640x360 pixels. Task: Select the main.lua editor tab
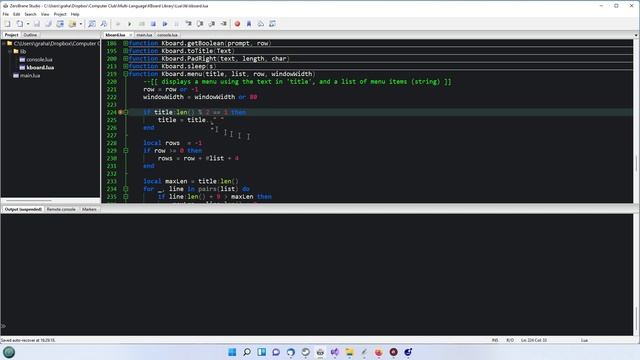[144, 35]
